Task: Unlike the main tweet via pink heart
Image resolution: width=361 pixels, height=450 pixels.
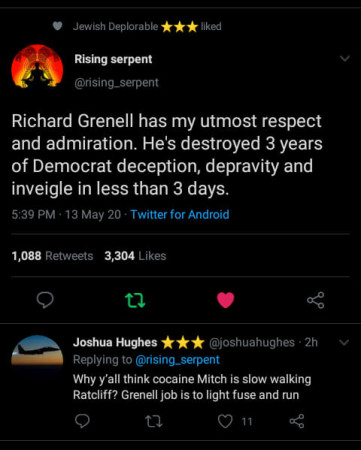Action: click(x=226, y=300)
